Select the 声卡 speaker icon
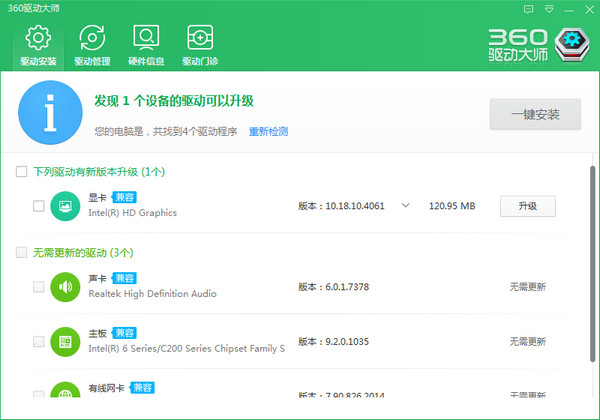Image resolution: width=600 pixels, height=420 pixels. (x=65, y=287)
